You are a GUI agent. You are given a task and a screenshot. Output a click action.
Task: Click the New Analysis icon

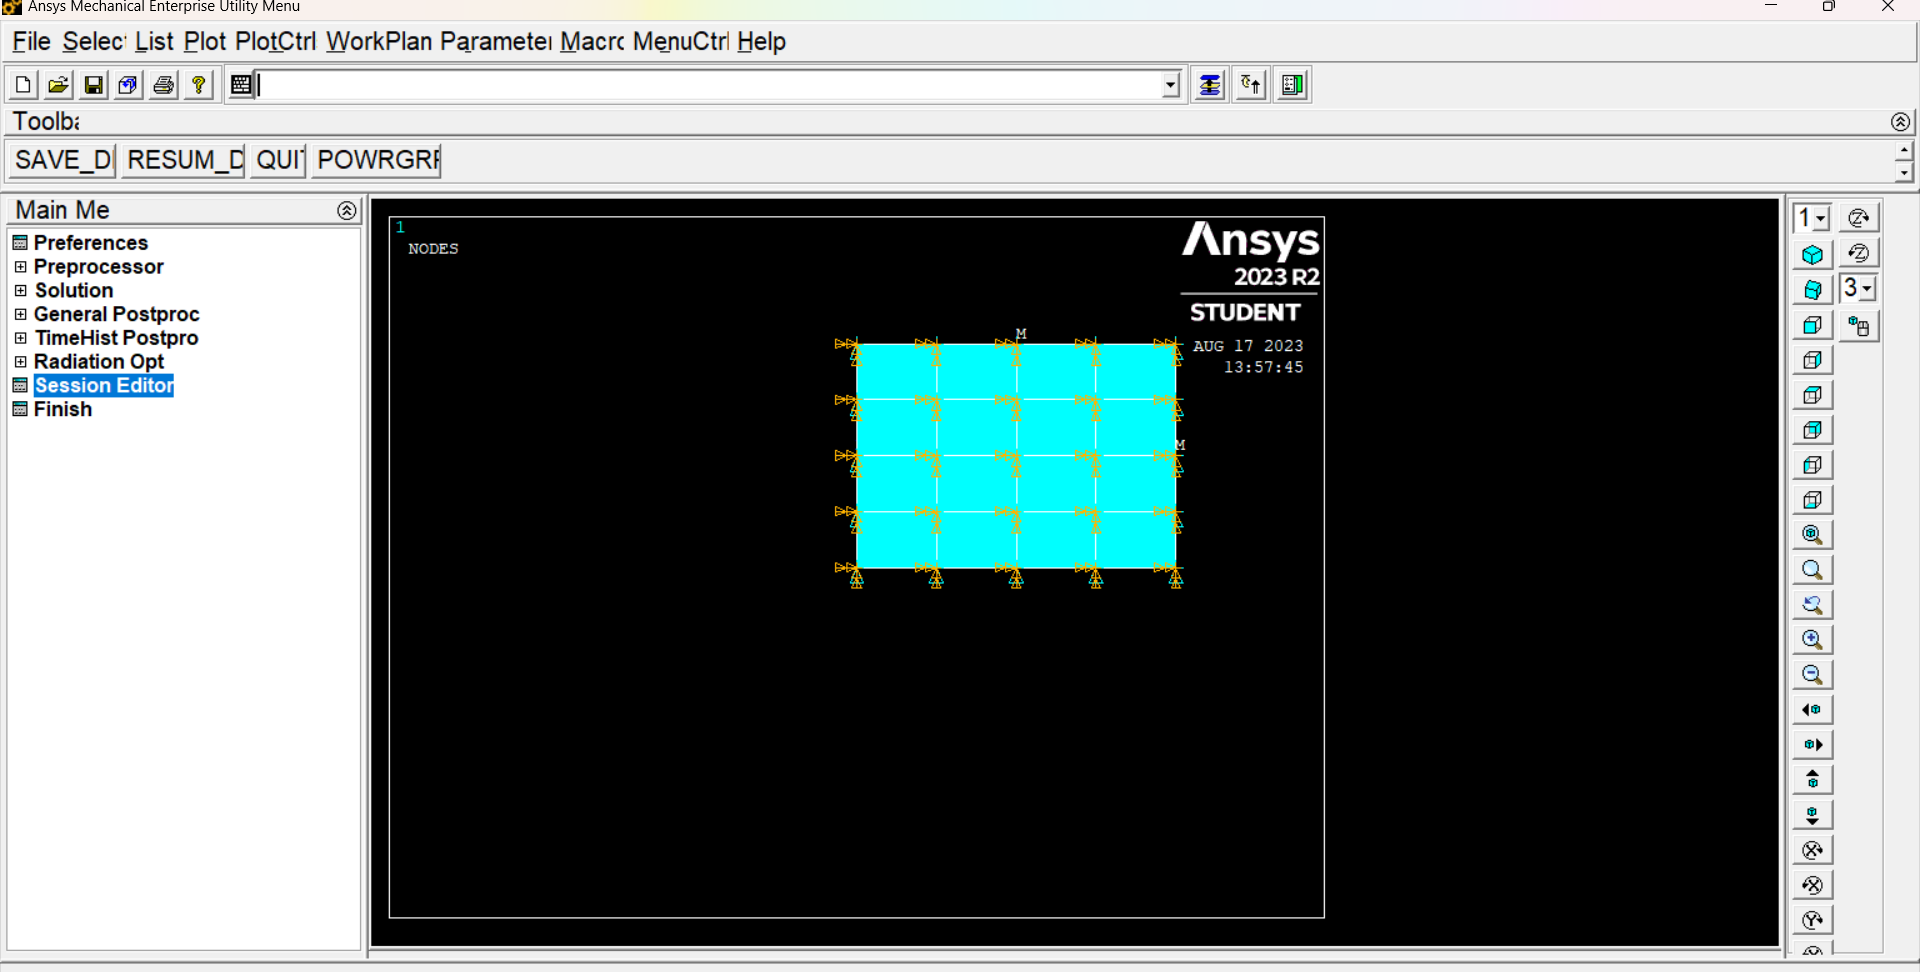[x=23, y=85]
